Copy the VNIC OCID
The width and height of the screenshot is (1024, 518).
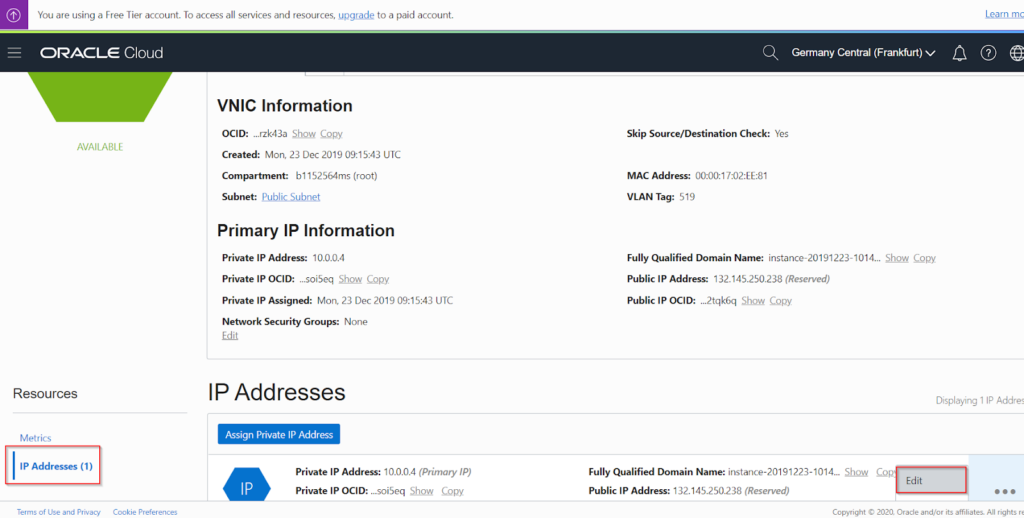point(331,134)
